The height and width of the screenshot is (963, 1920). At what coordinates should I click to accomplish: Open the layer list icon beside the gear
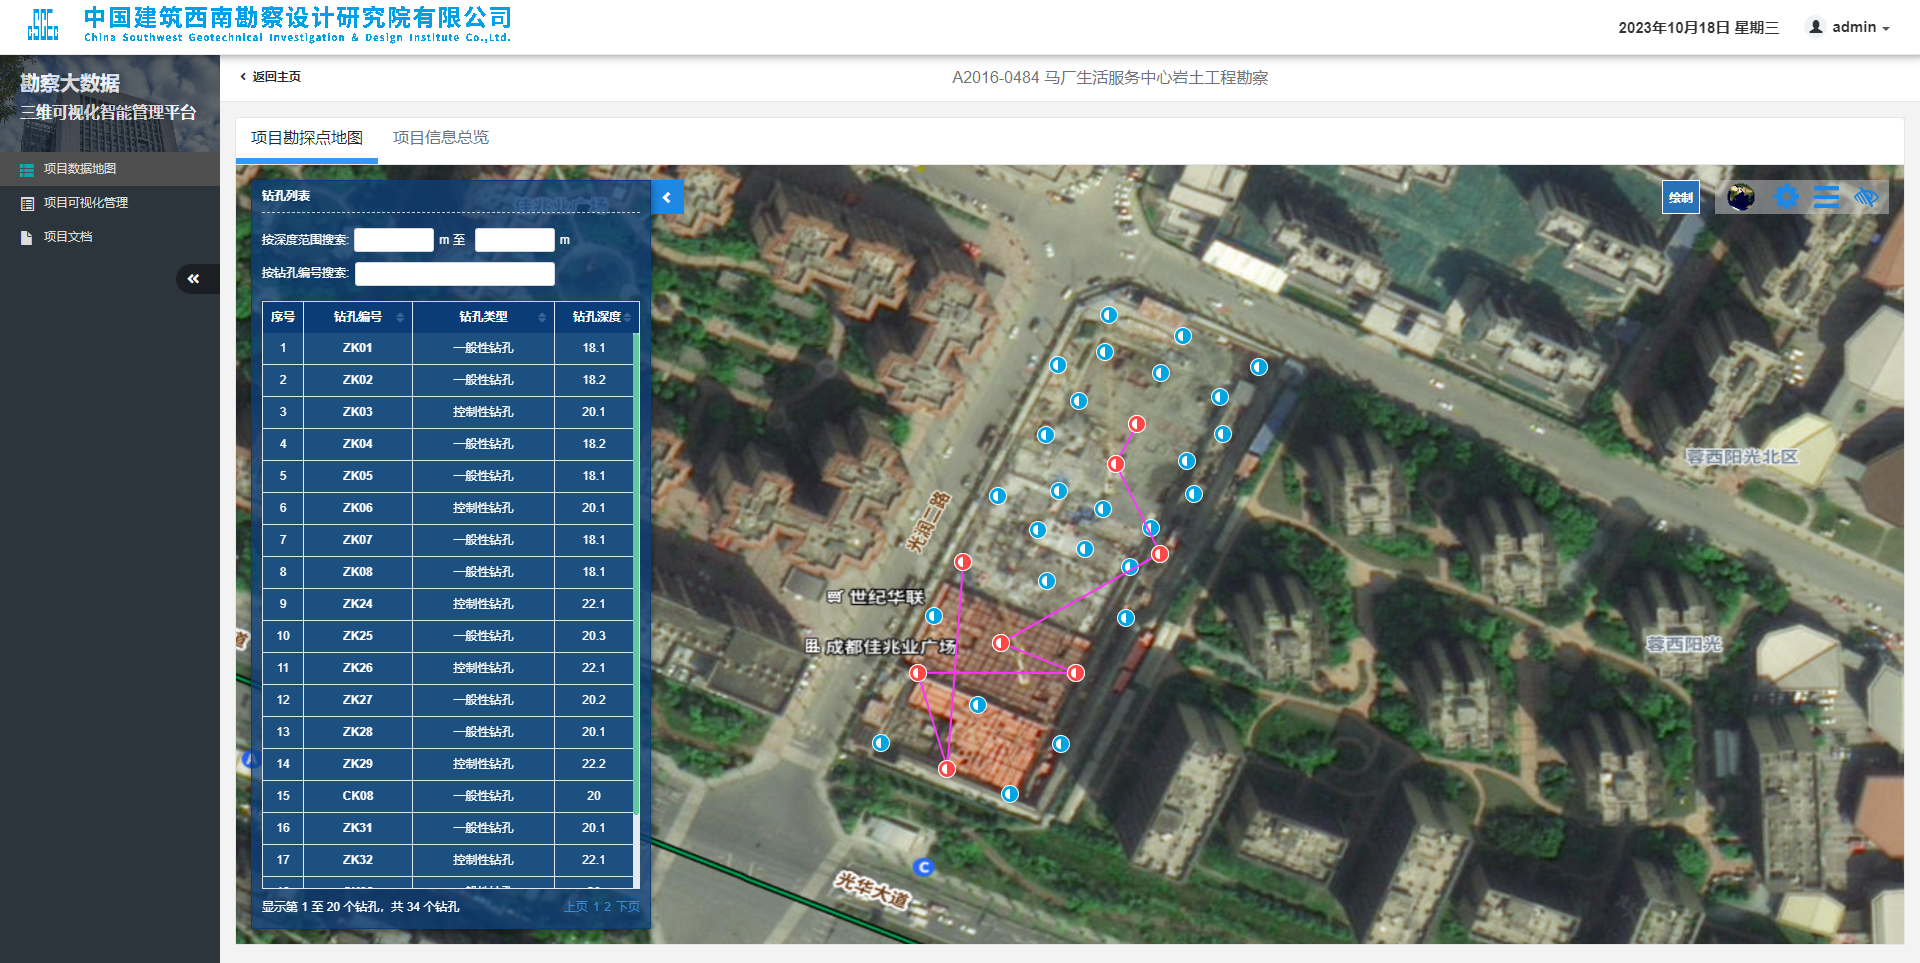[1827, 197]
